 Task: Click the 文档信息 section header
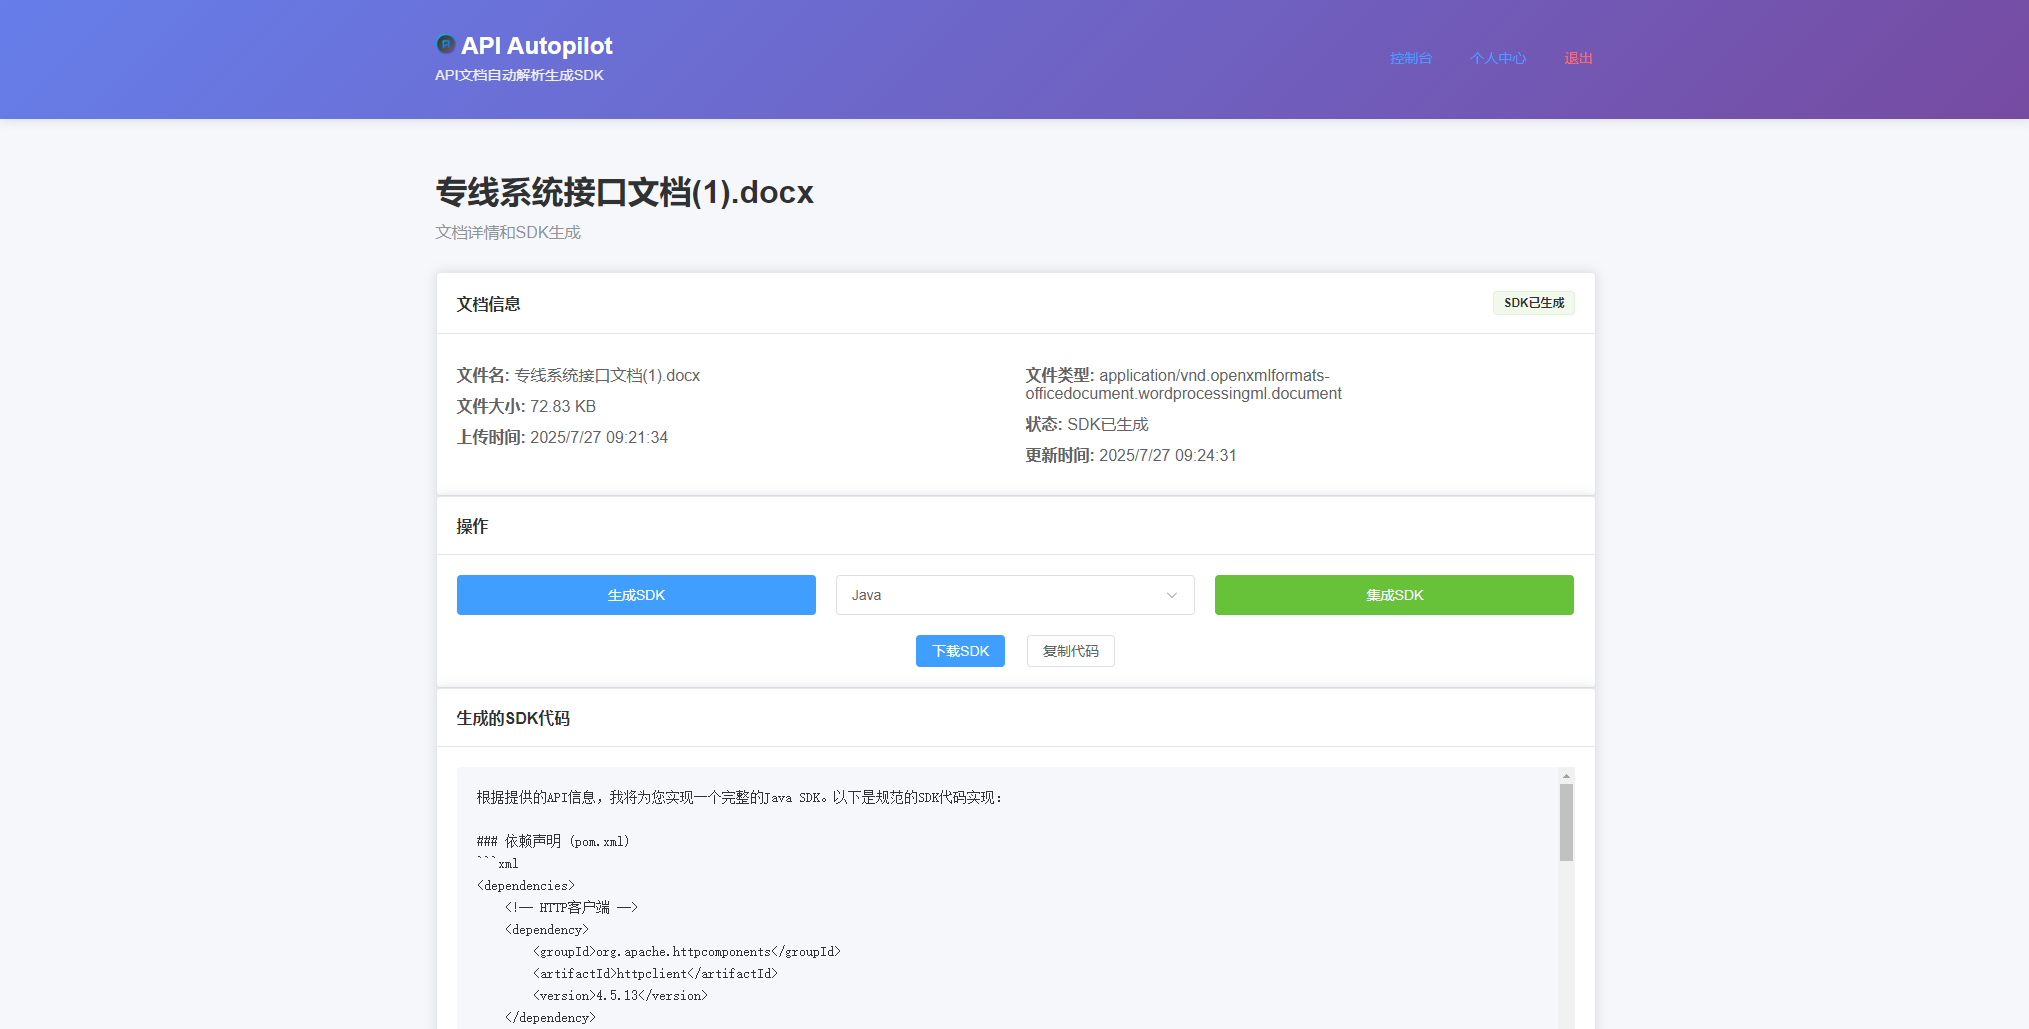click(x=488, y=304)
